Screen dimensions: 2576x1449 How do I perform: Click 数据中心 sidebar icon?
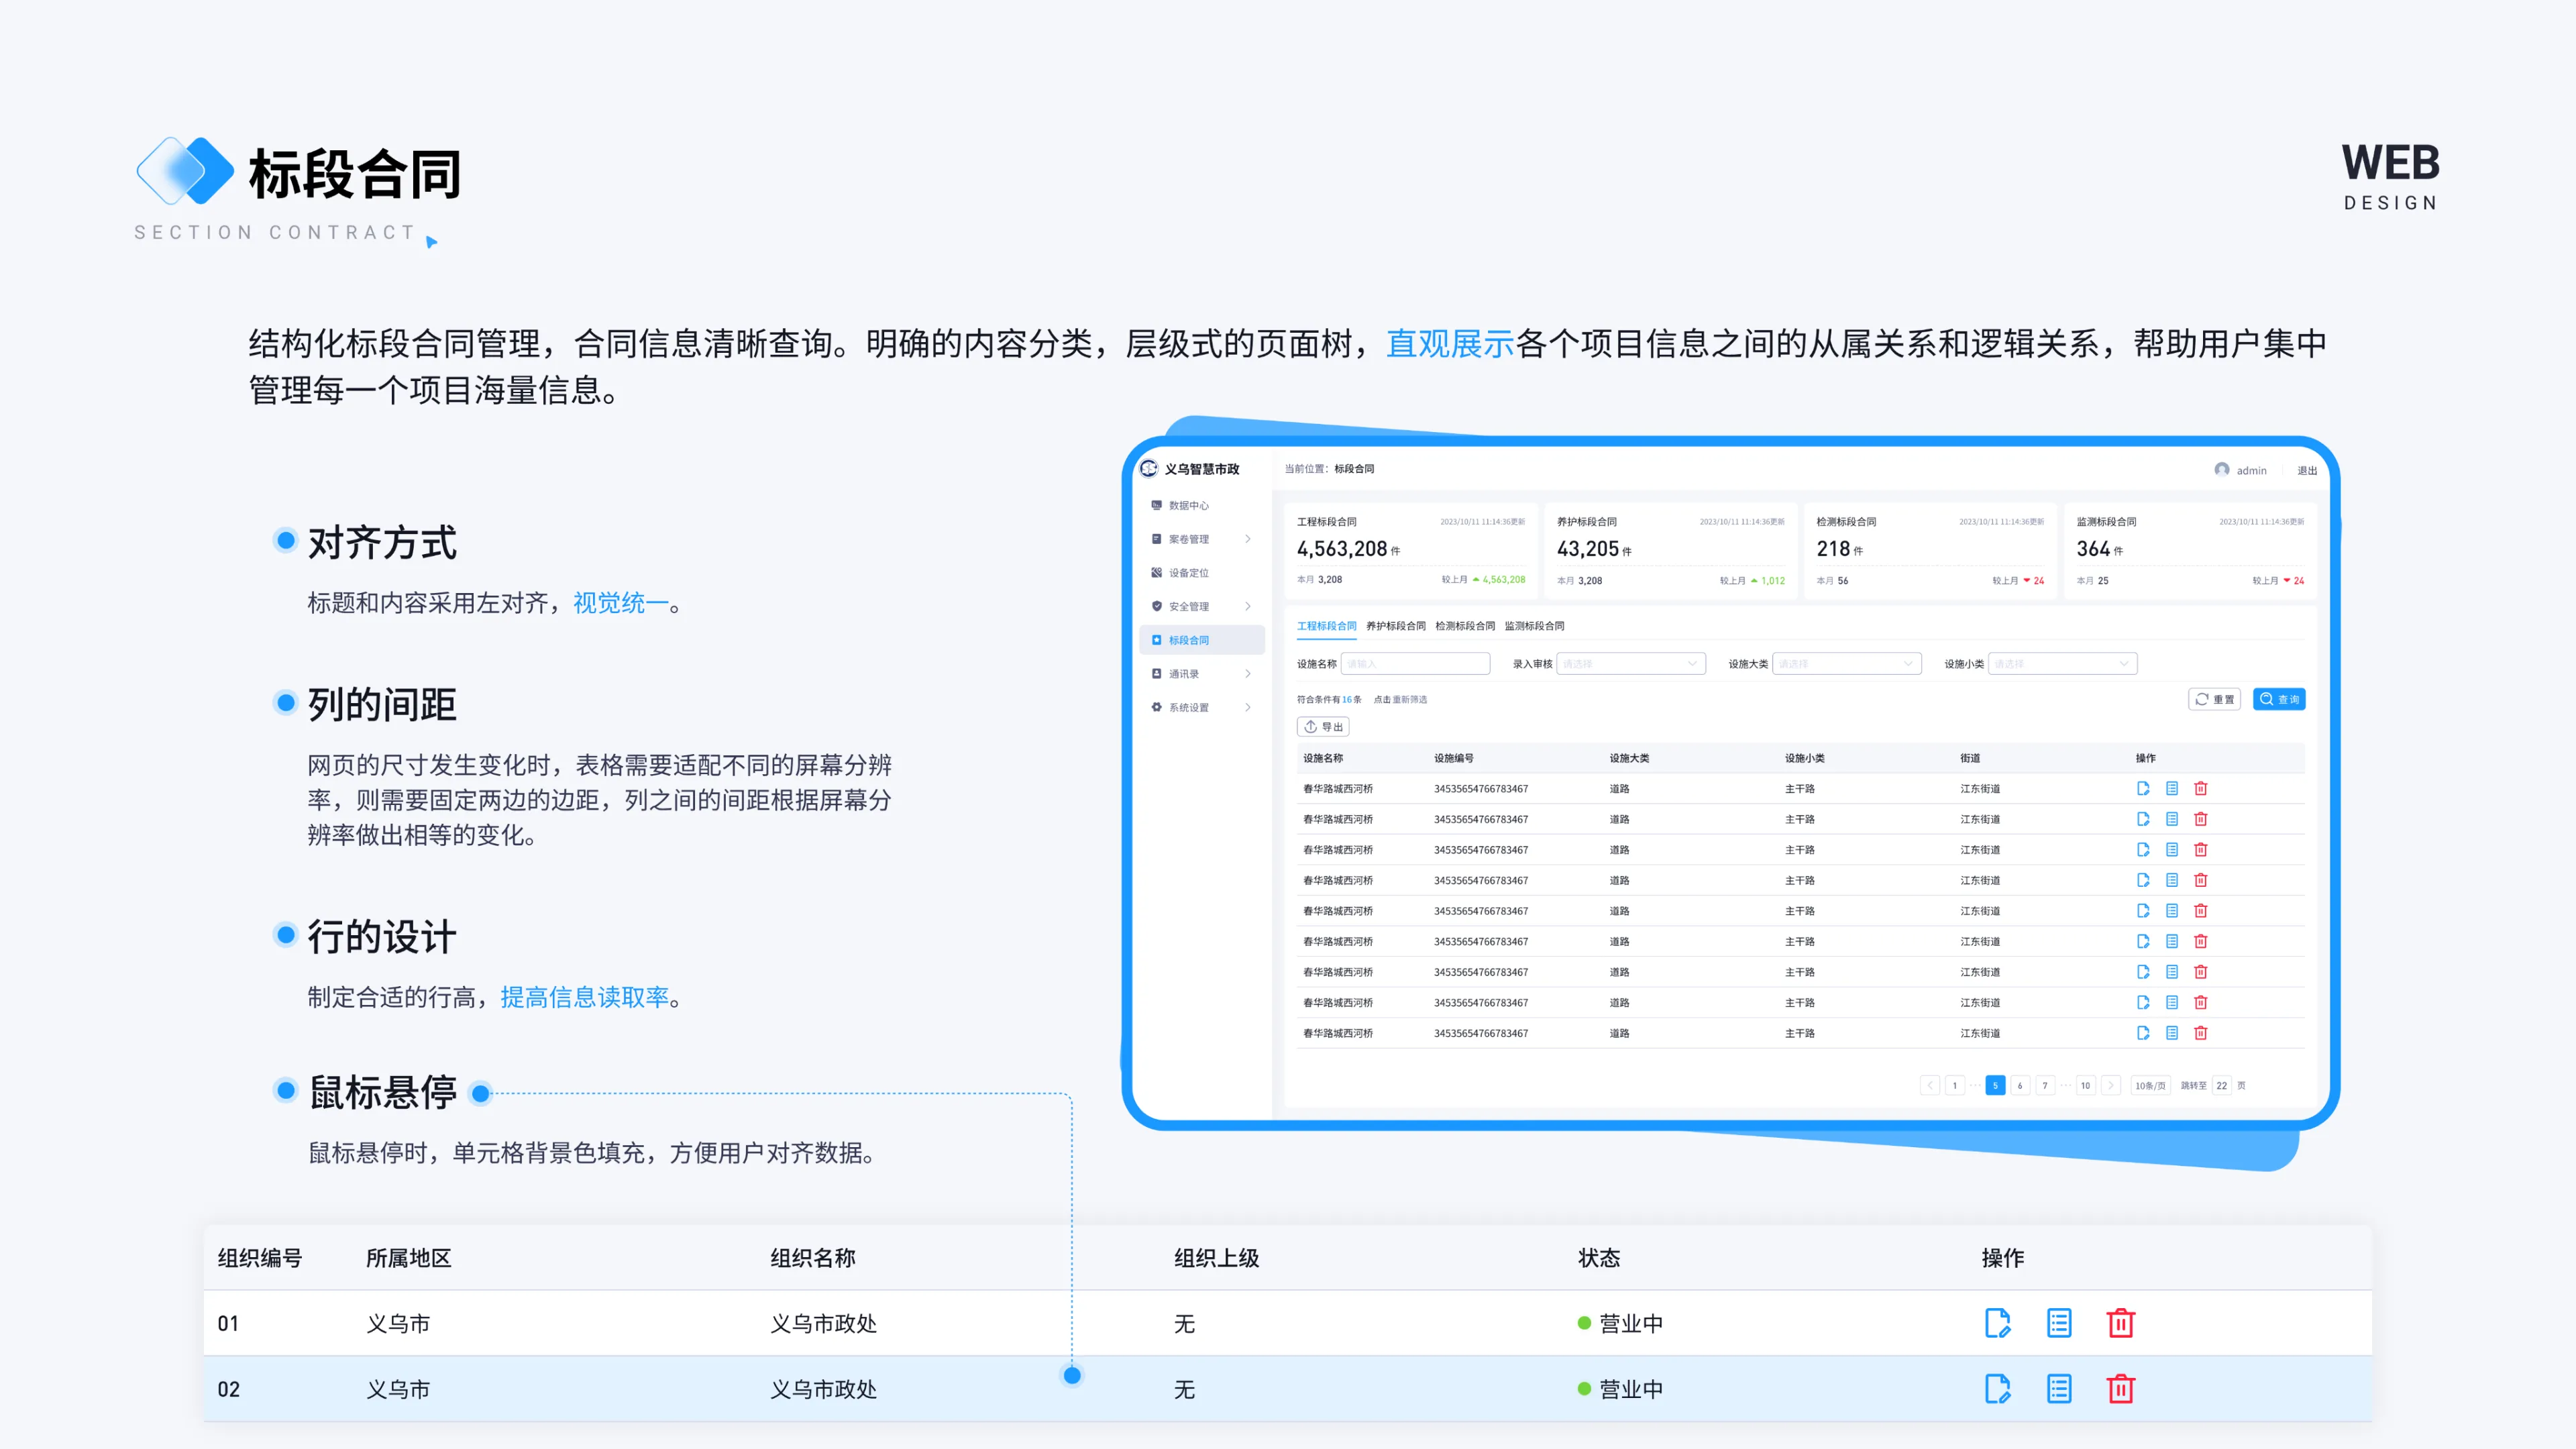point(1157,505)
